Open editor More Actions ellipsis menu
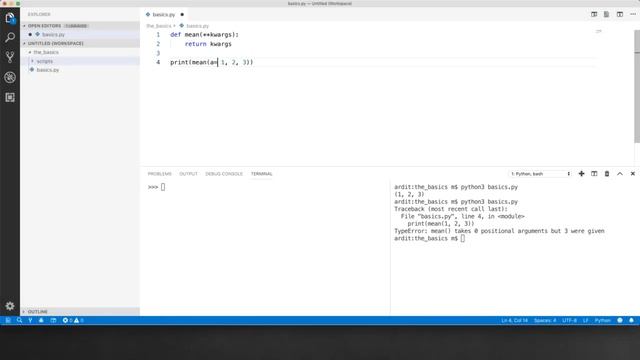640x360 pixels. [x=633, y=14]
